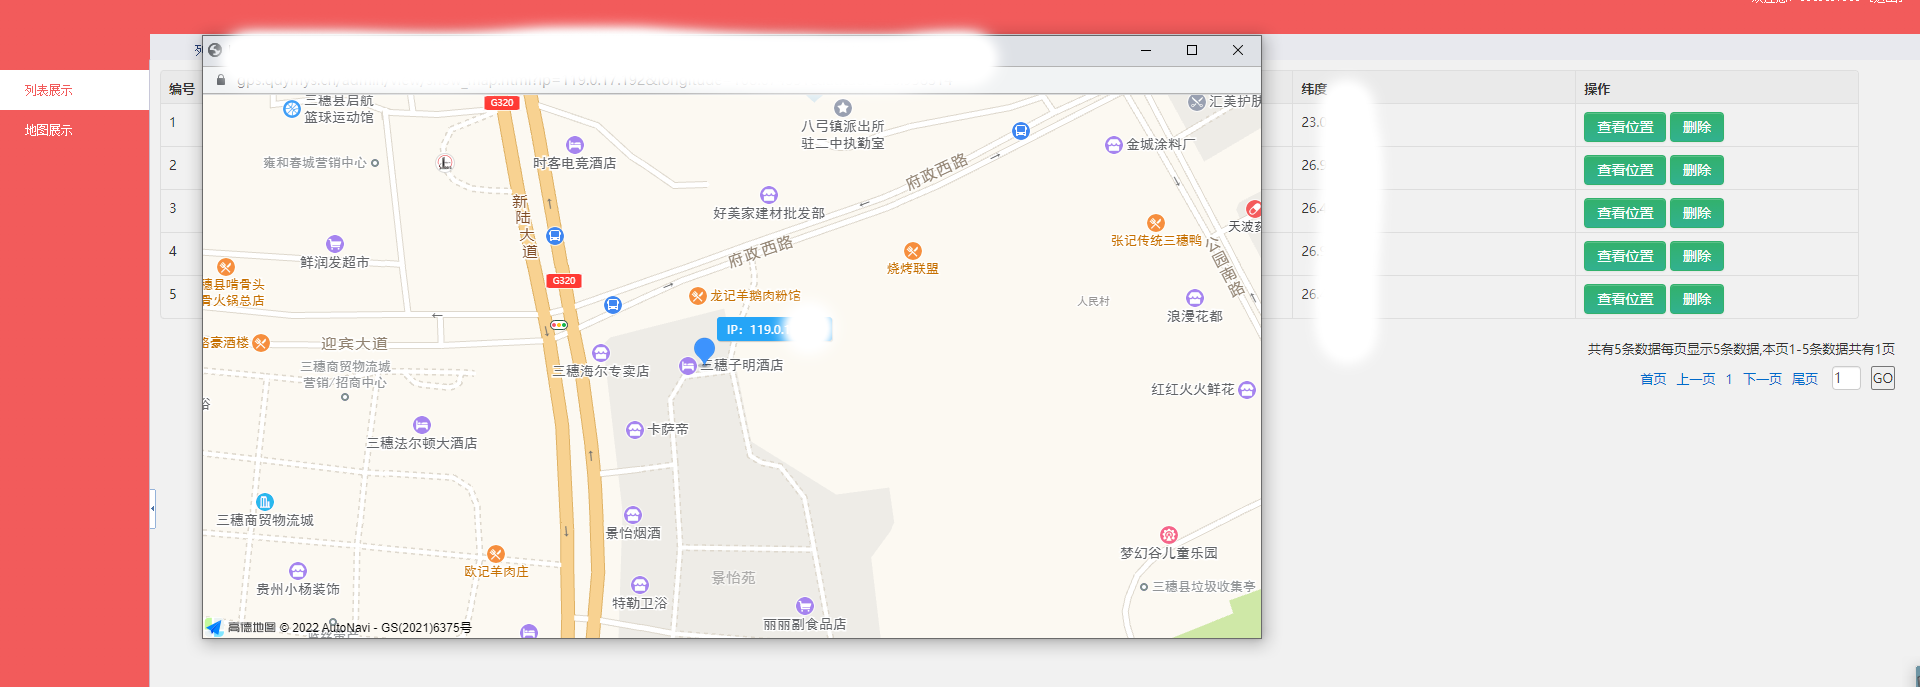Click the 欧记羊肉庄 restaurant icon

click(x=496, y=554)
